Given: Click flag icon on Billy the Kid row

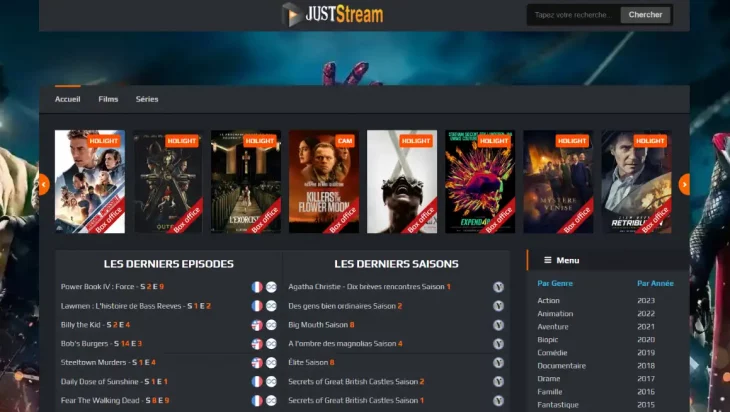Looking at the screenshot, I should 257,325.
